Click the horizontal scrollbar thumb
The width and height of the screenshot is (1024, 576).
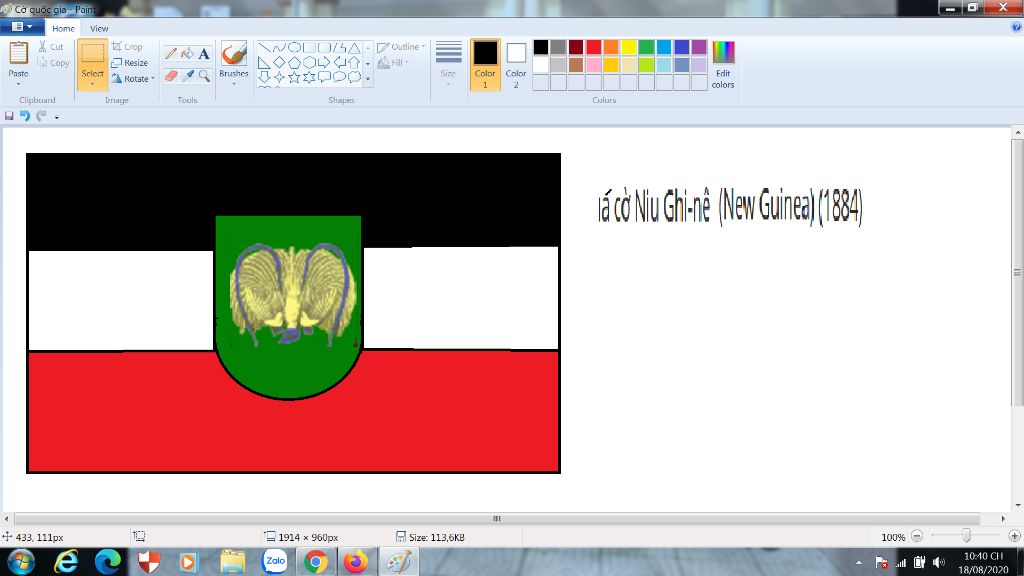tap(497, 519)
